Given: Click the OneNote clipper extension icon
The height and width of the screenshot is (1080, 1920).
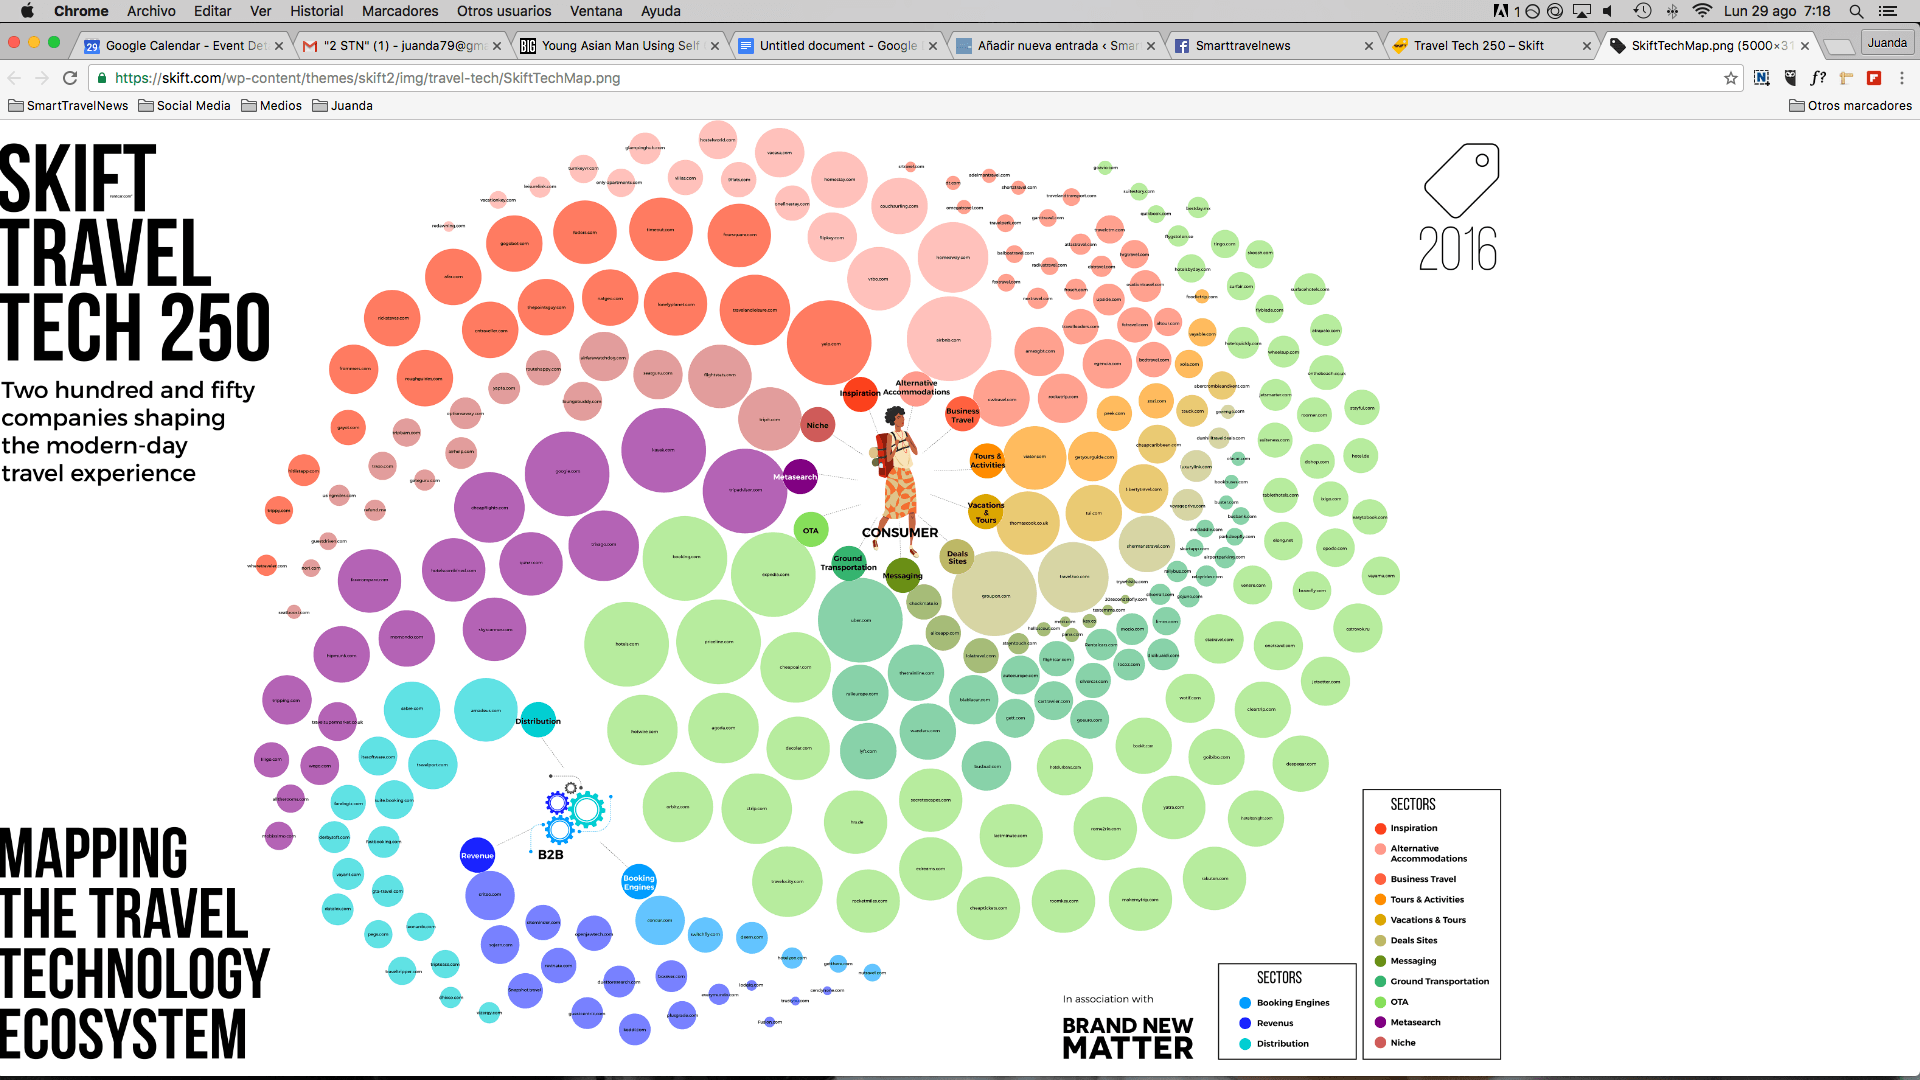Looking at the screenshot, I should (x=1762, y=78).
